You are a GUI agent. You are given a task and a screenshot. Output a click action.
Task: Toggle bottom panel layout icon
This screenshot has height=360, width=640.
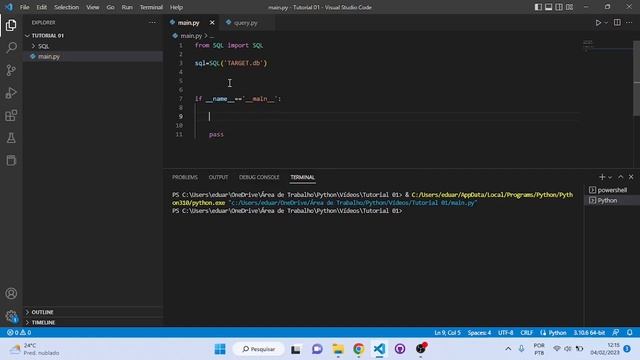pos(549,7)
